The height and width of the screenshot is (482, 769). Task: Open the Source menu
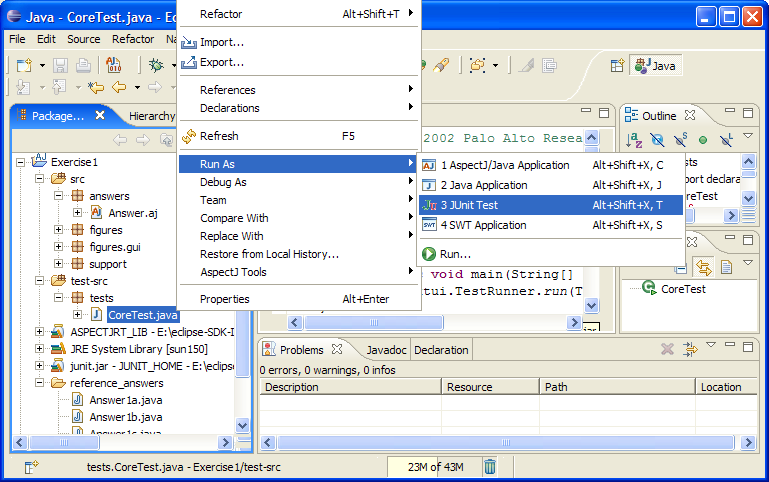click(x=83, y=39)
